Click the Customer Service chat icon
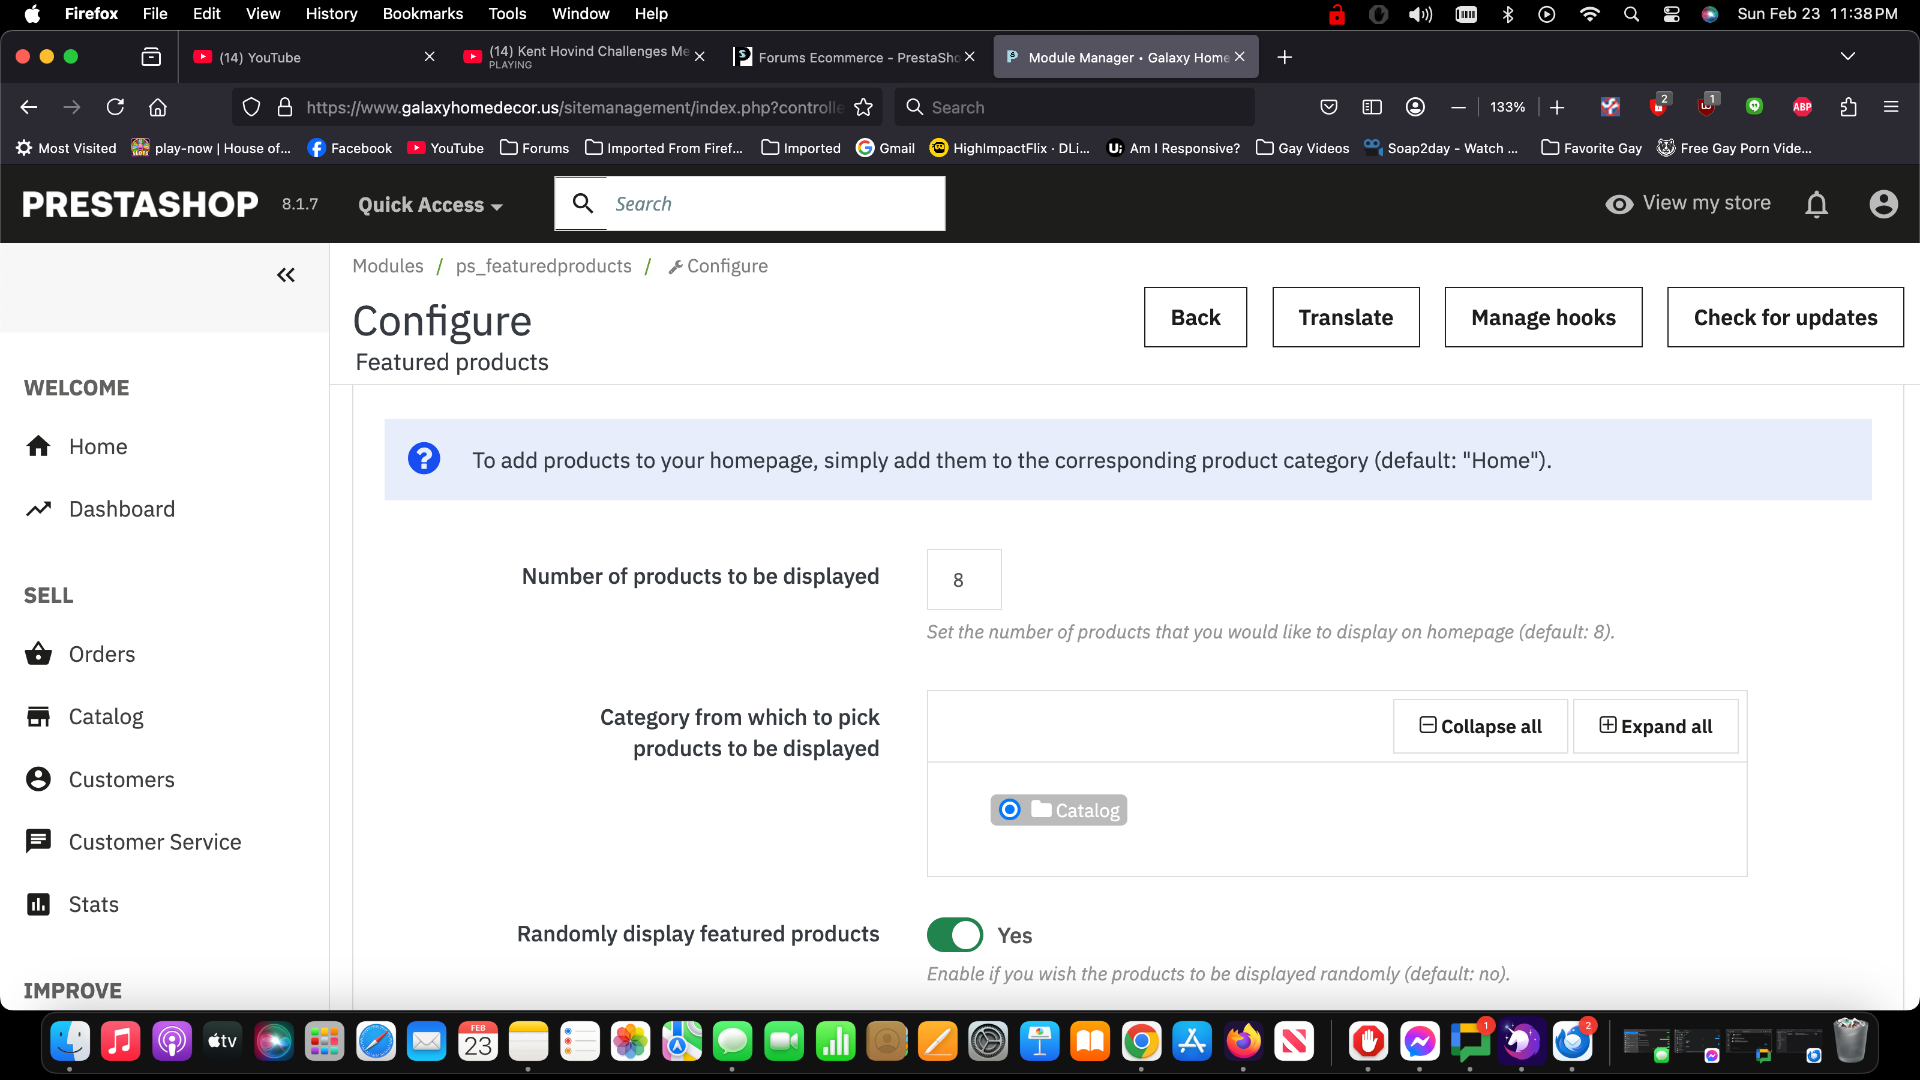This screenshot has width=1920, height=1080. coord(38,842)
